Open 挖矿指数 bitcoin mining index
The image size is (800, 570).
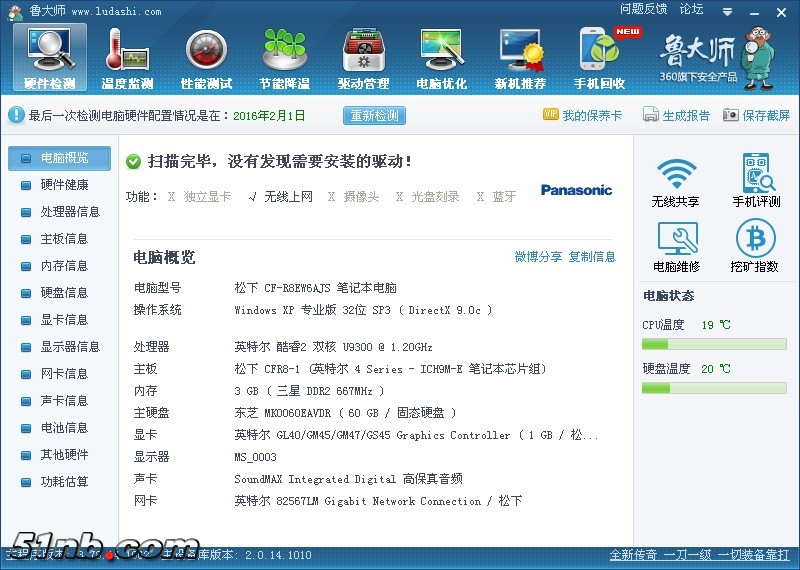click(756, 246)
